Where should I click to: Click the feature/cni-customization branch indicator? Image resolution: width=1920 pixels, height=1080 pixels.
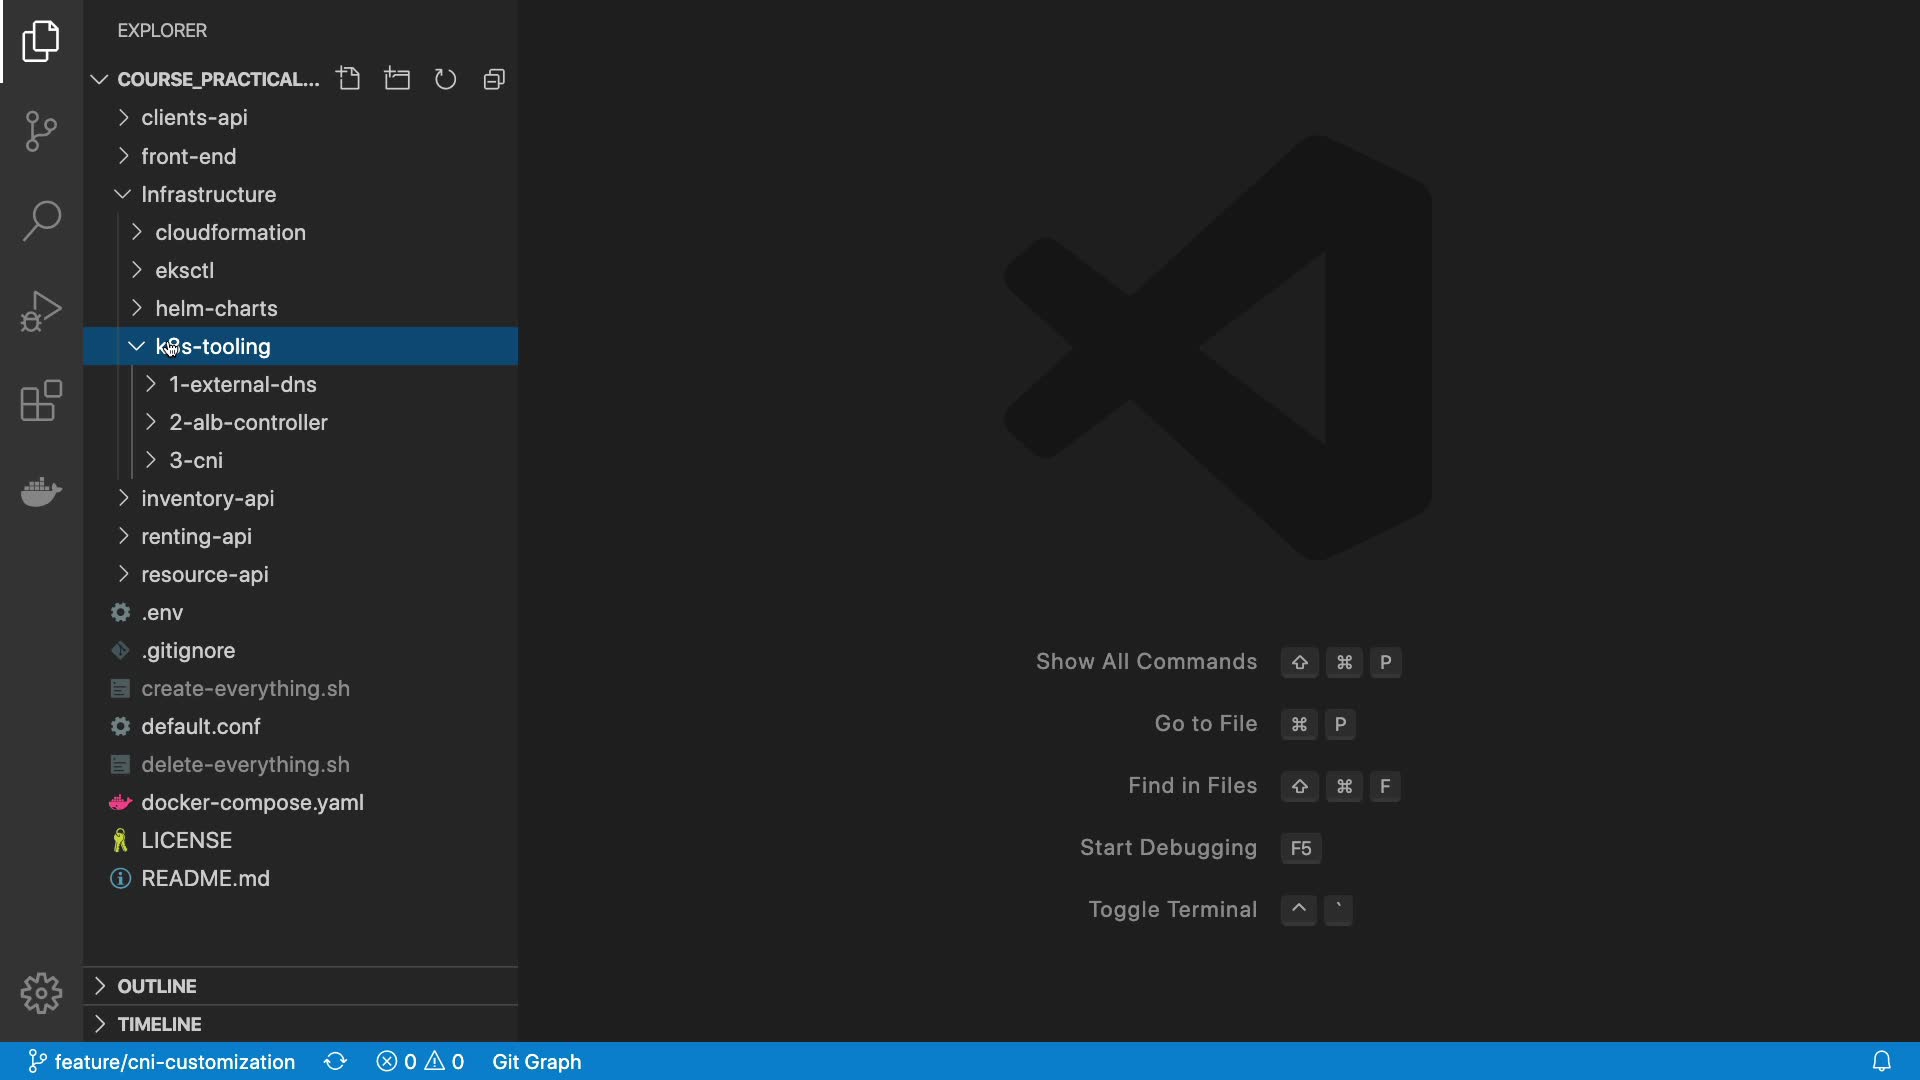pyautogui.click(x=162, y=1062)
